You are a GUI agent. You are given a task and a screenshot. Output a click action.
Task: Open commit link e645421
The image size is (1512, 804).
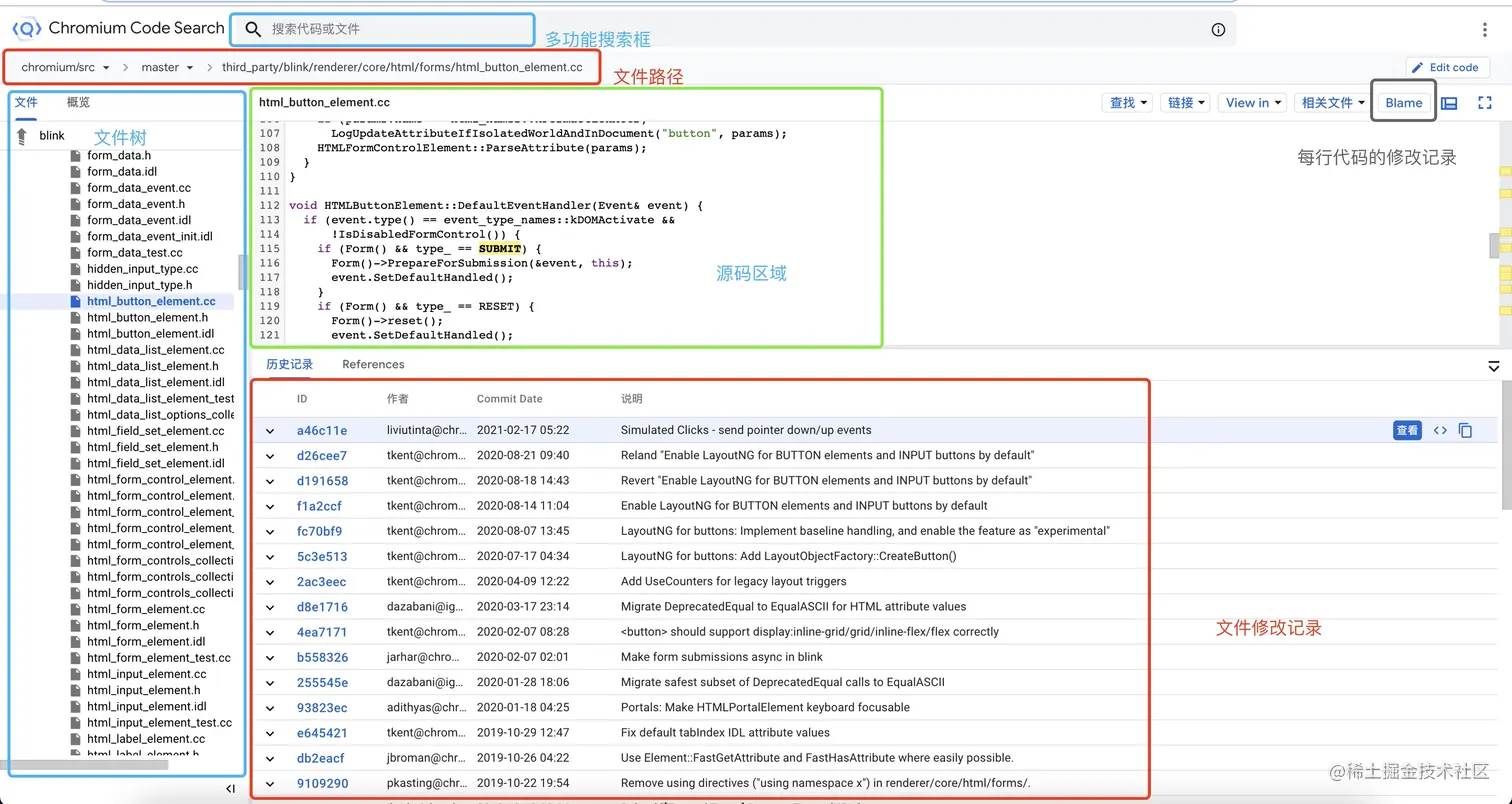[x=322, y=733]
